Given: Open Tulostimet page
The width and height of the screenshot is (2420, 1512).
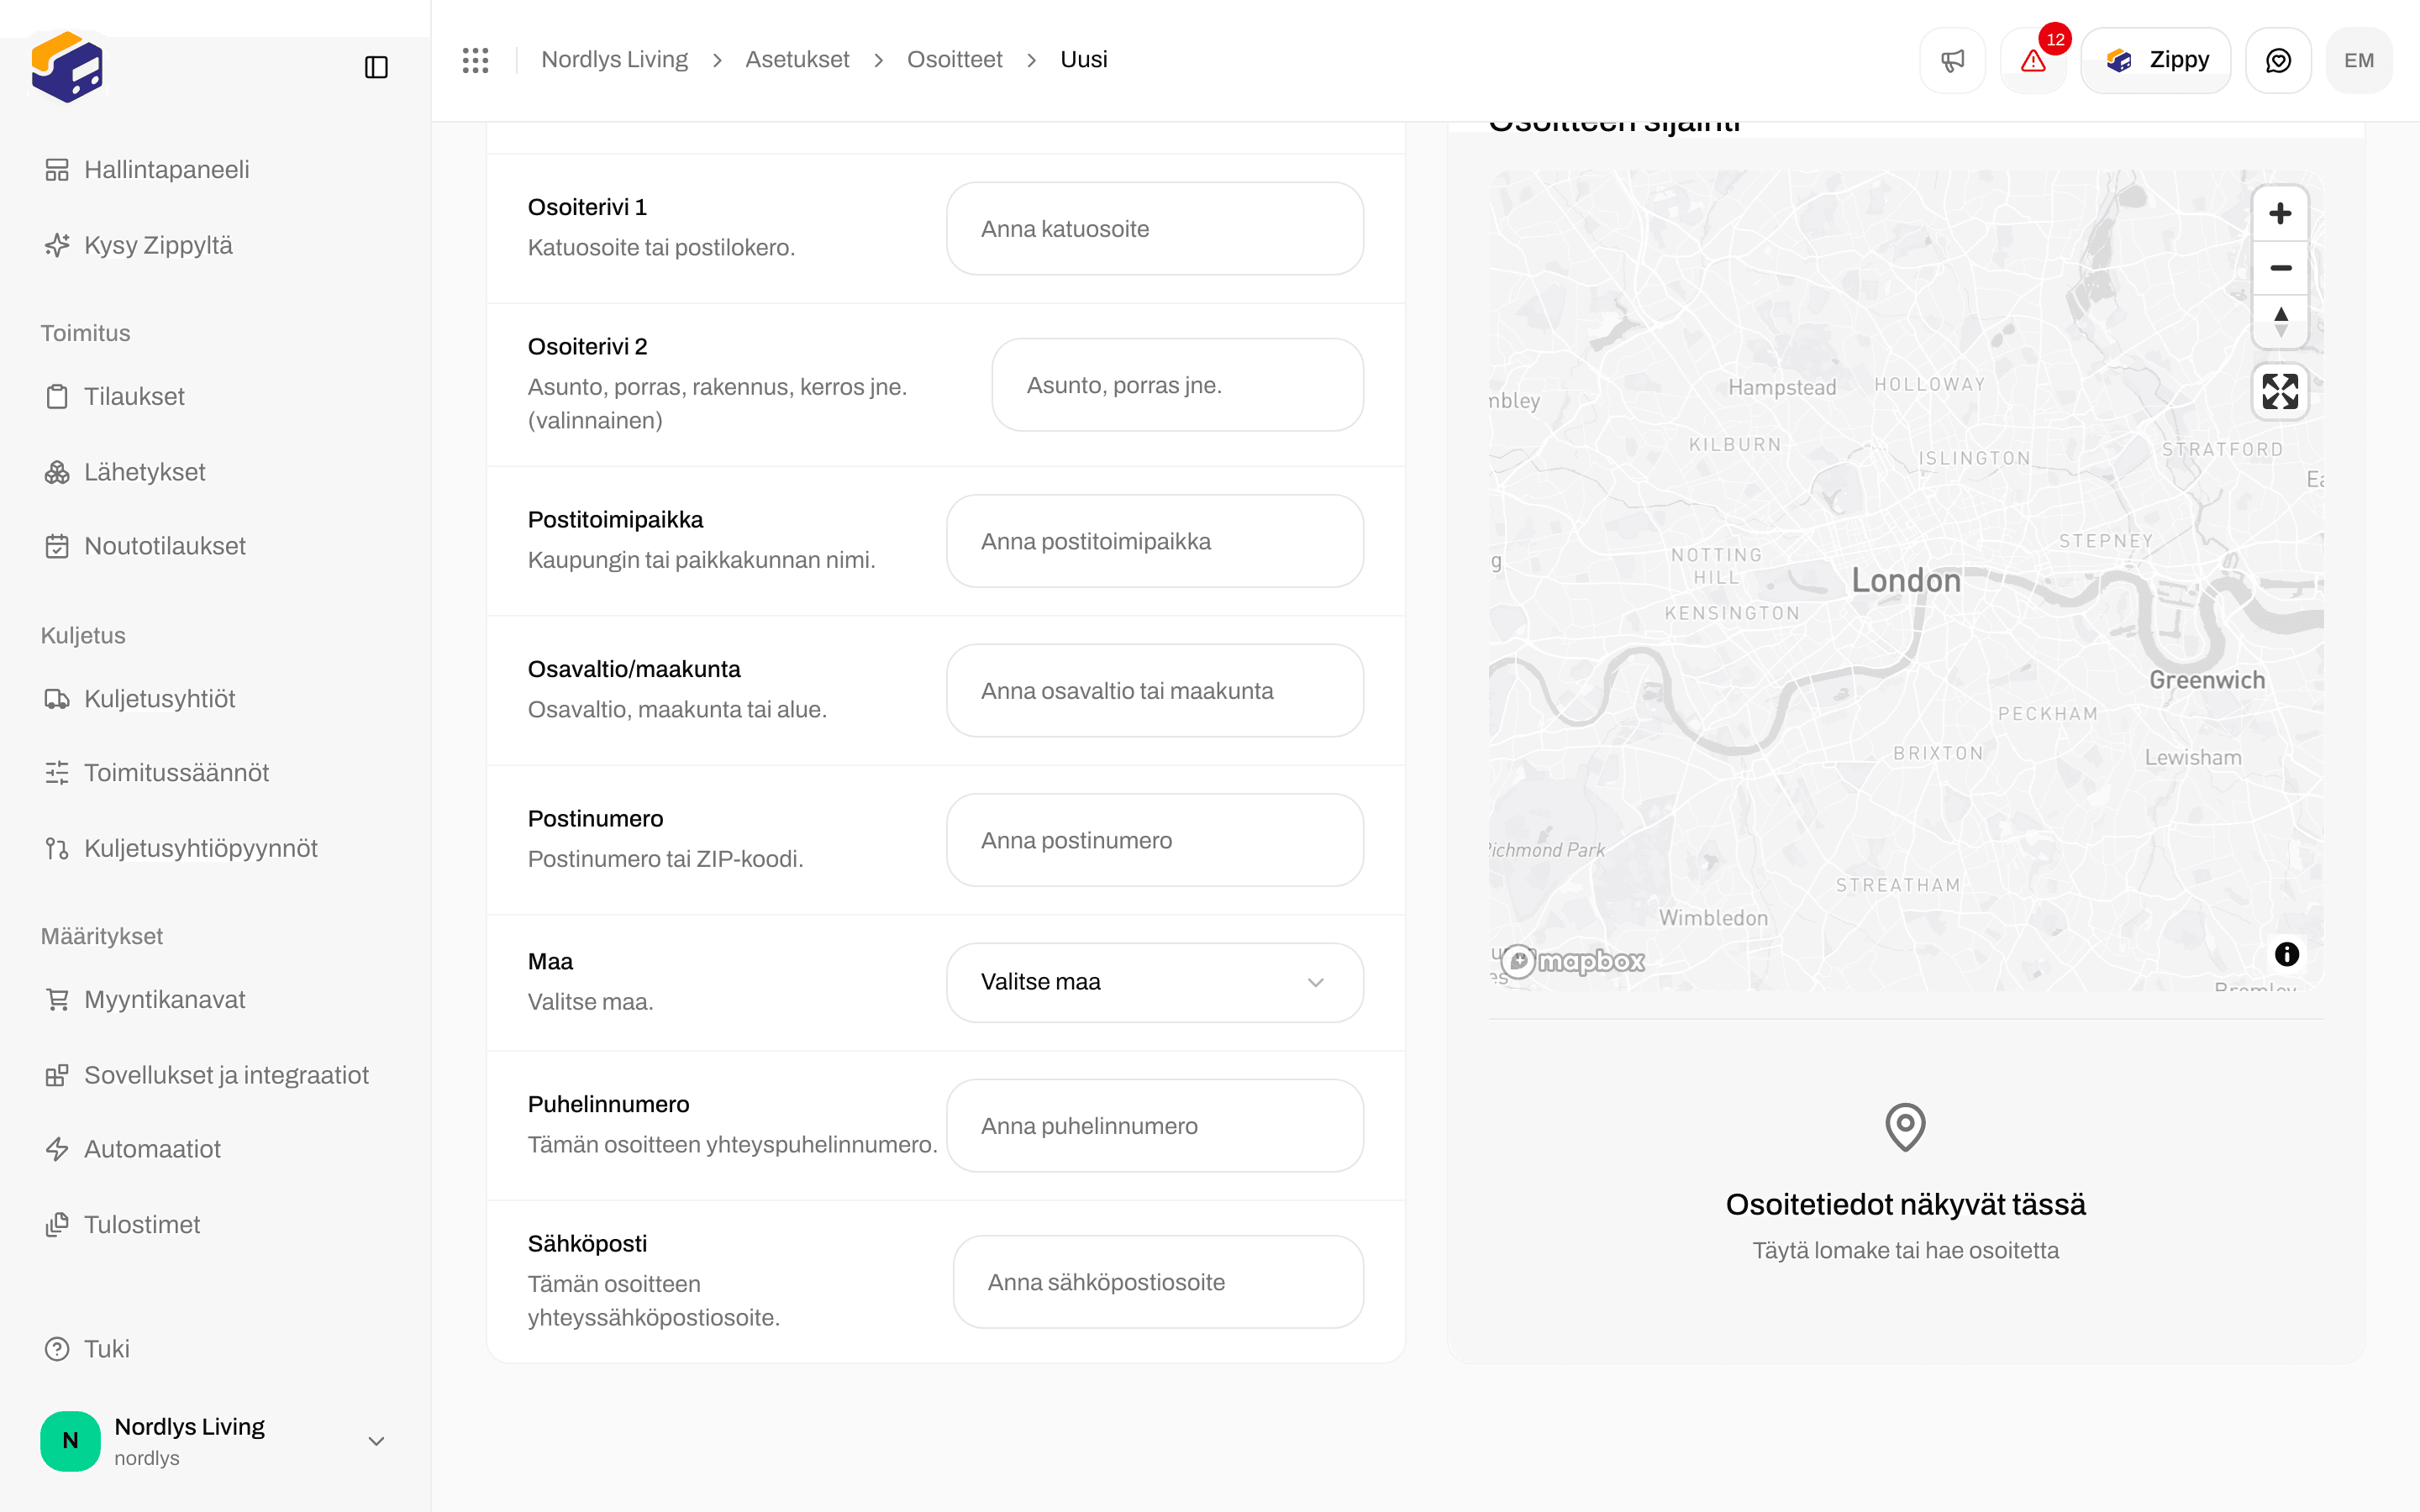Looking at the screenshot, I should (x=215, y=1224).
